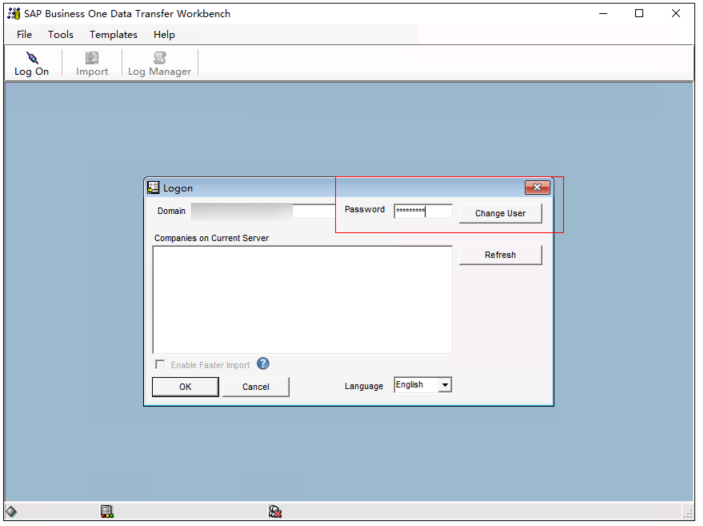Click the diamond status bar icon
Screen dimensions: 703x526
[11, 511]
